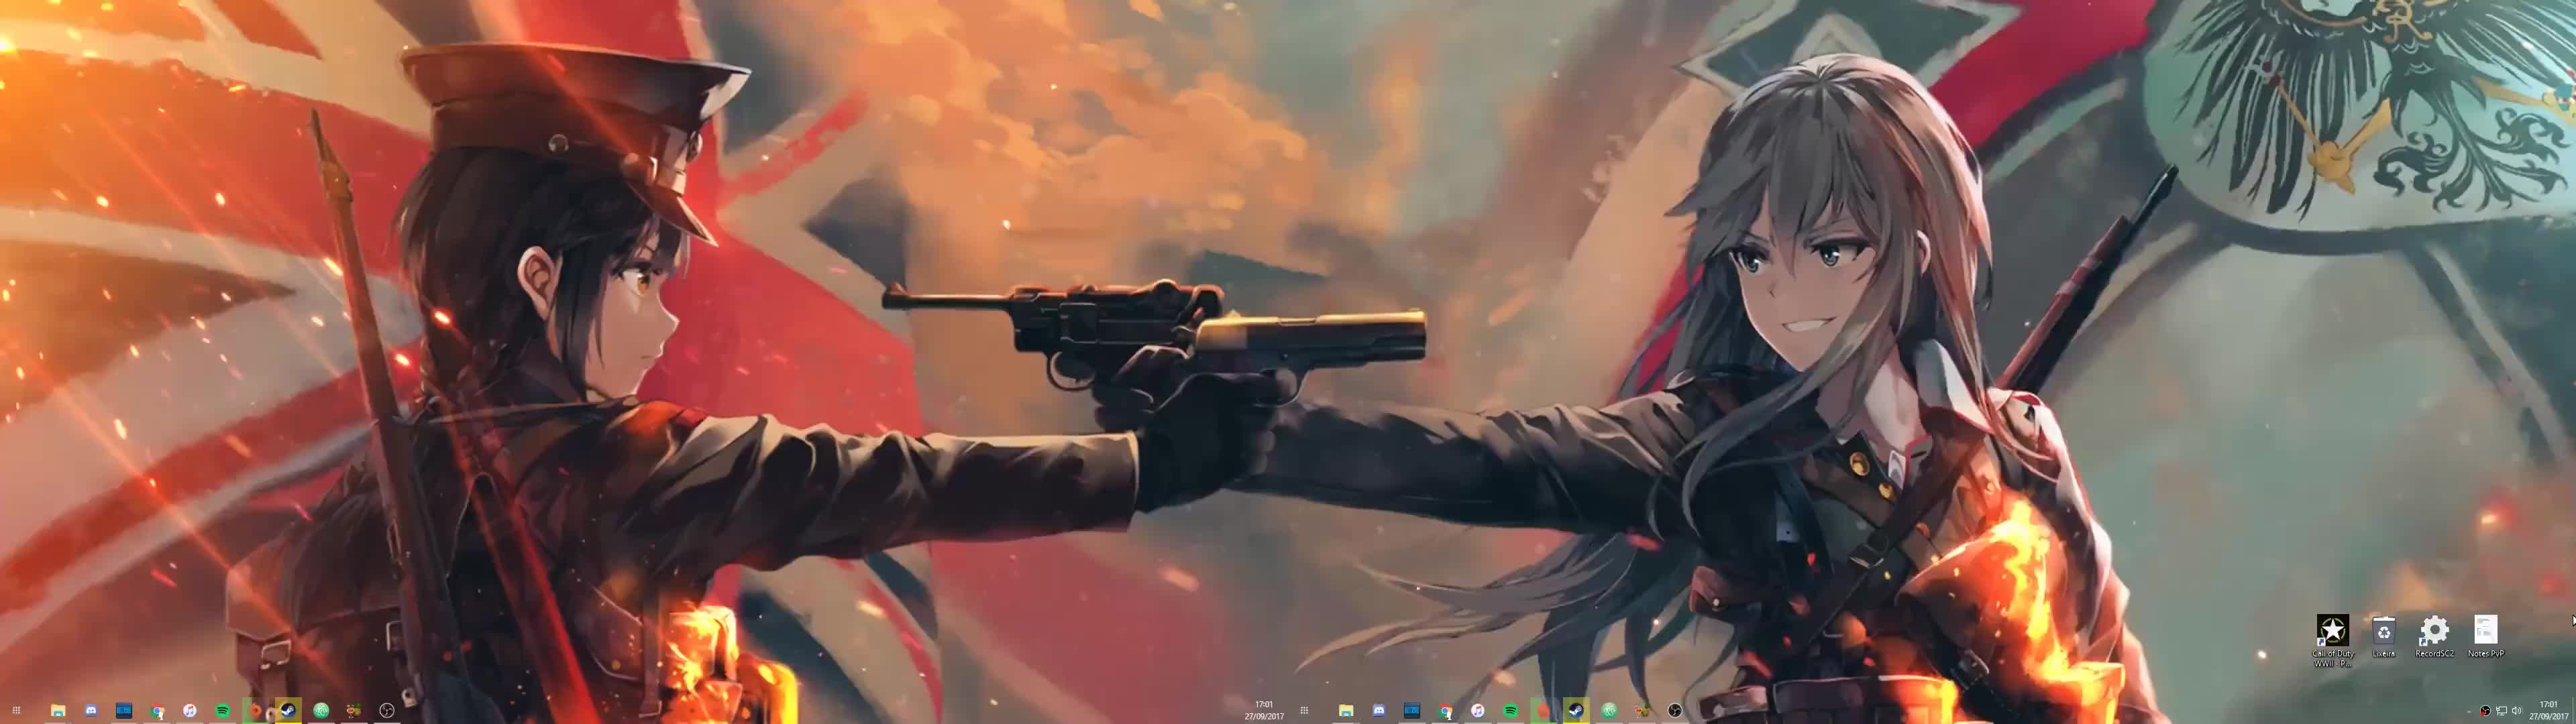Open OBS Studio on first monitor taskbar
The image size is (2576, 724).
click(387, 710)
